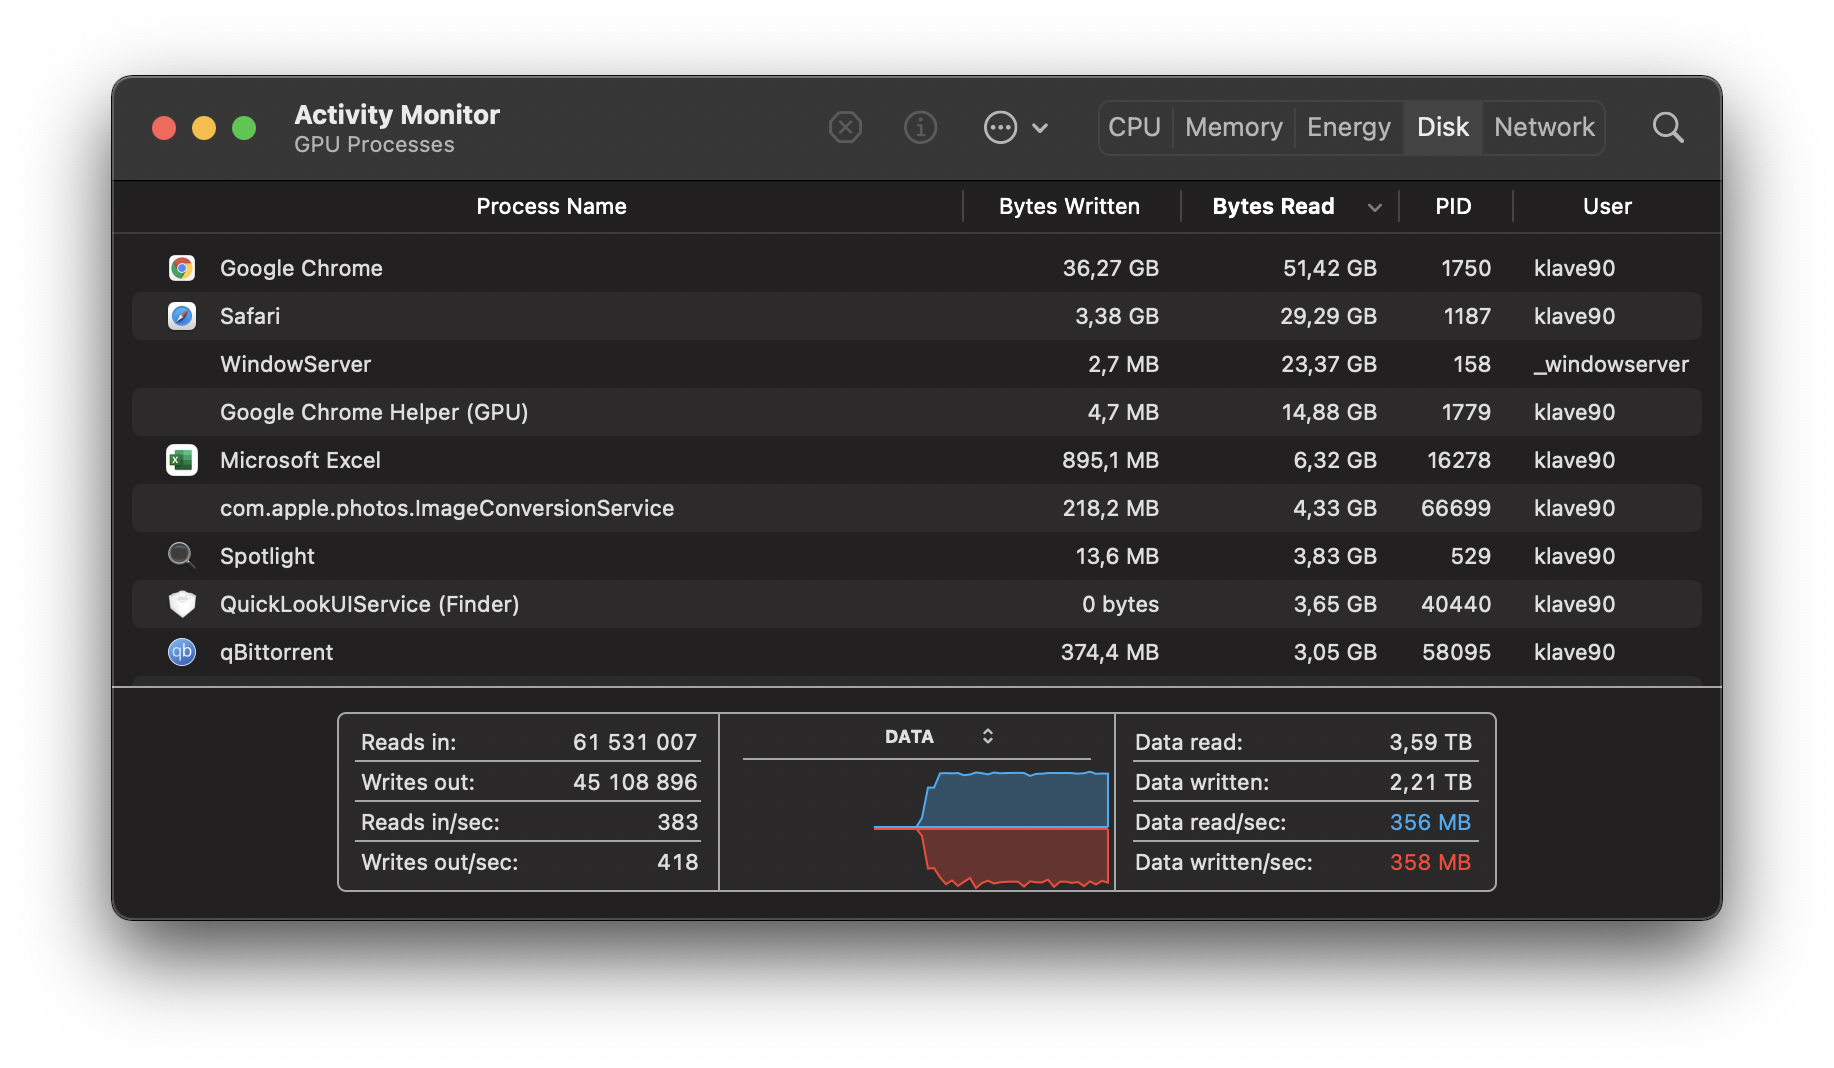
Task: Select the Disk tab
Action: [x=1443, y=128]
